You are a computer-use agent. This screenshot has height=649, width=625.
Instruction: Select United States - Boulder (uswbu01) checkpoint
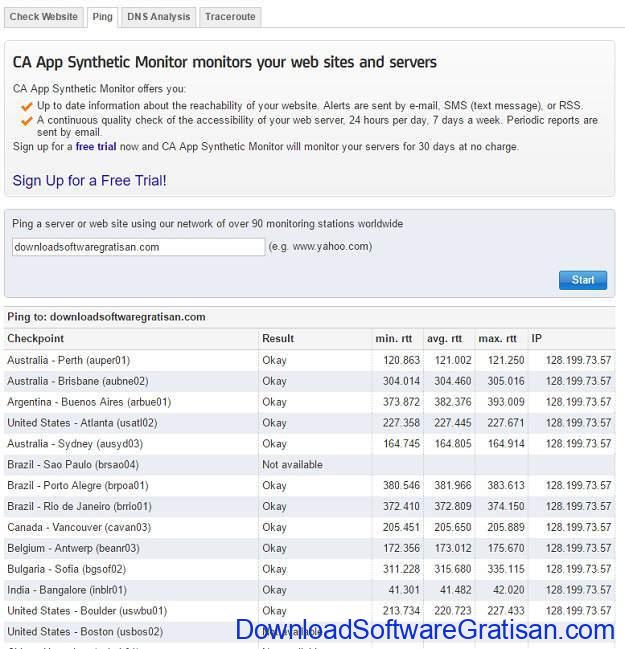(x=87, y=611)
